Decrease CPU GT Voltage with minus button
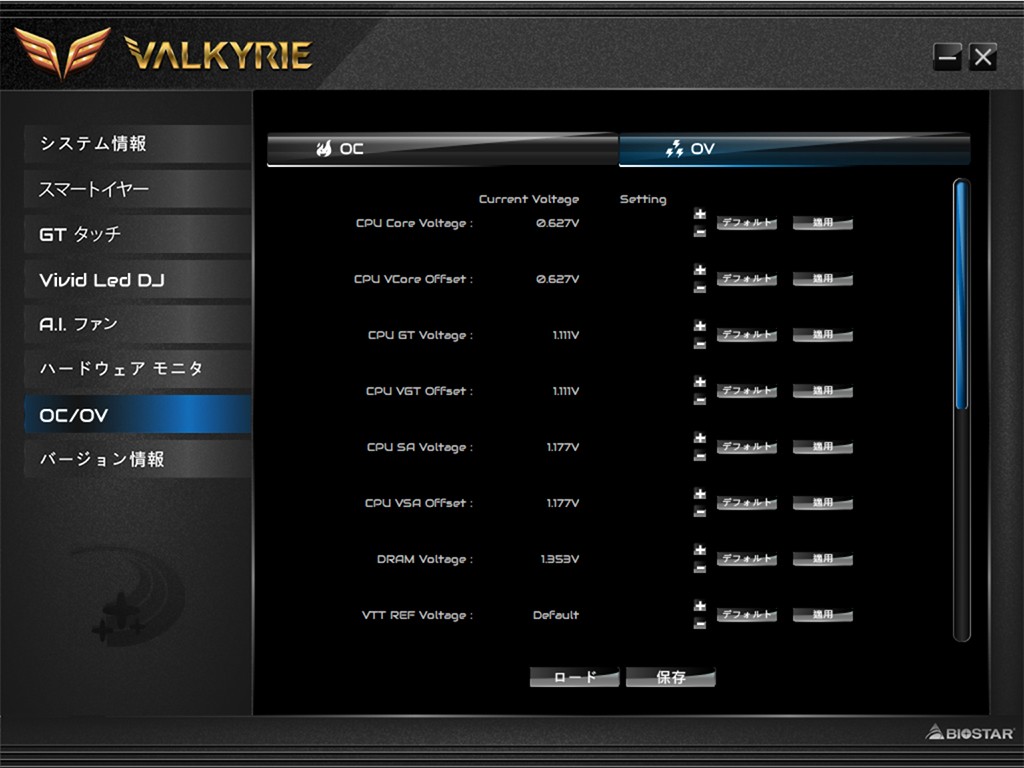The image size is (1024, 768). 699,344
